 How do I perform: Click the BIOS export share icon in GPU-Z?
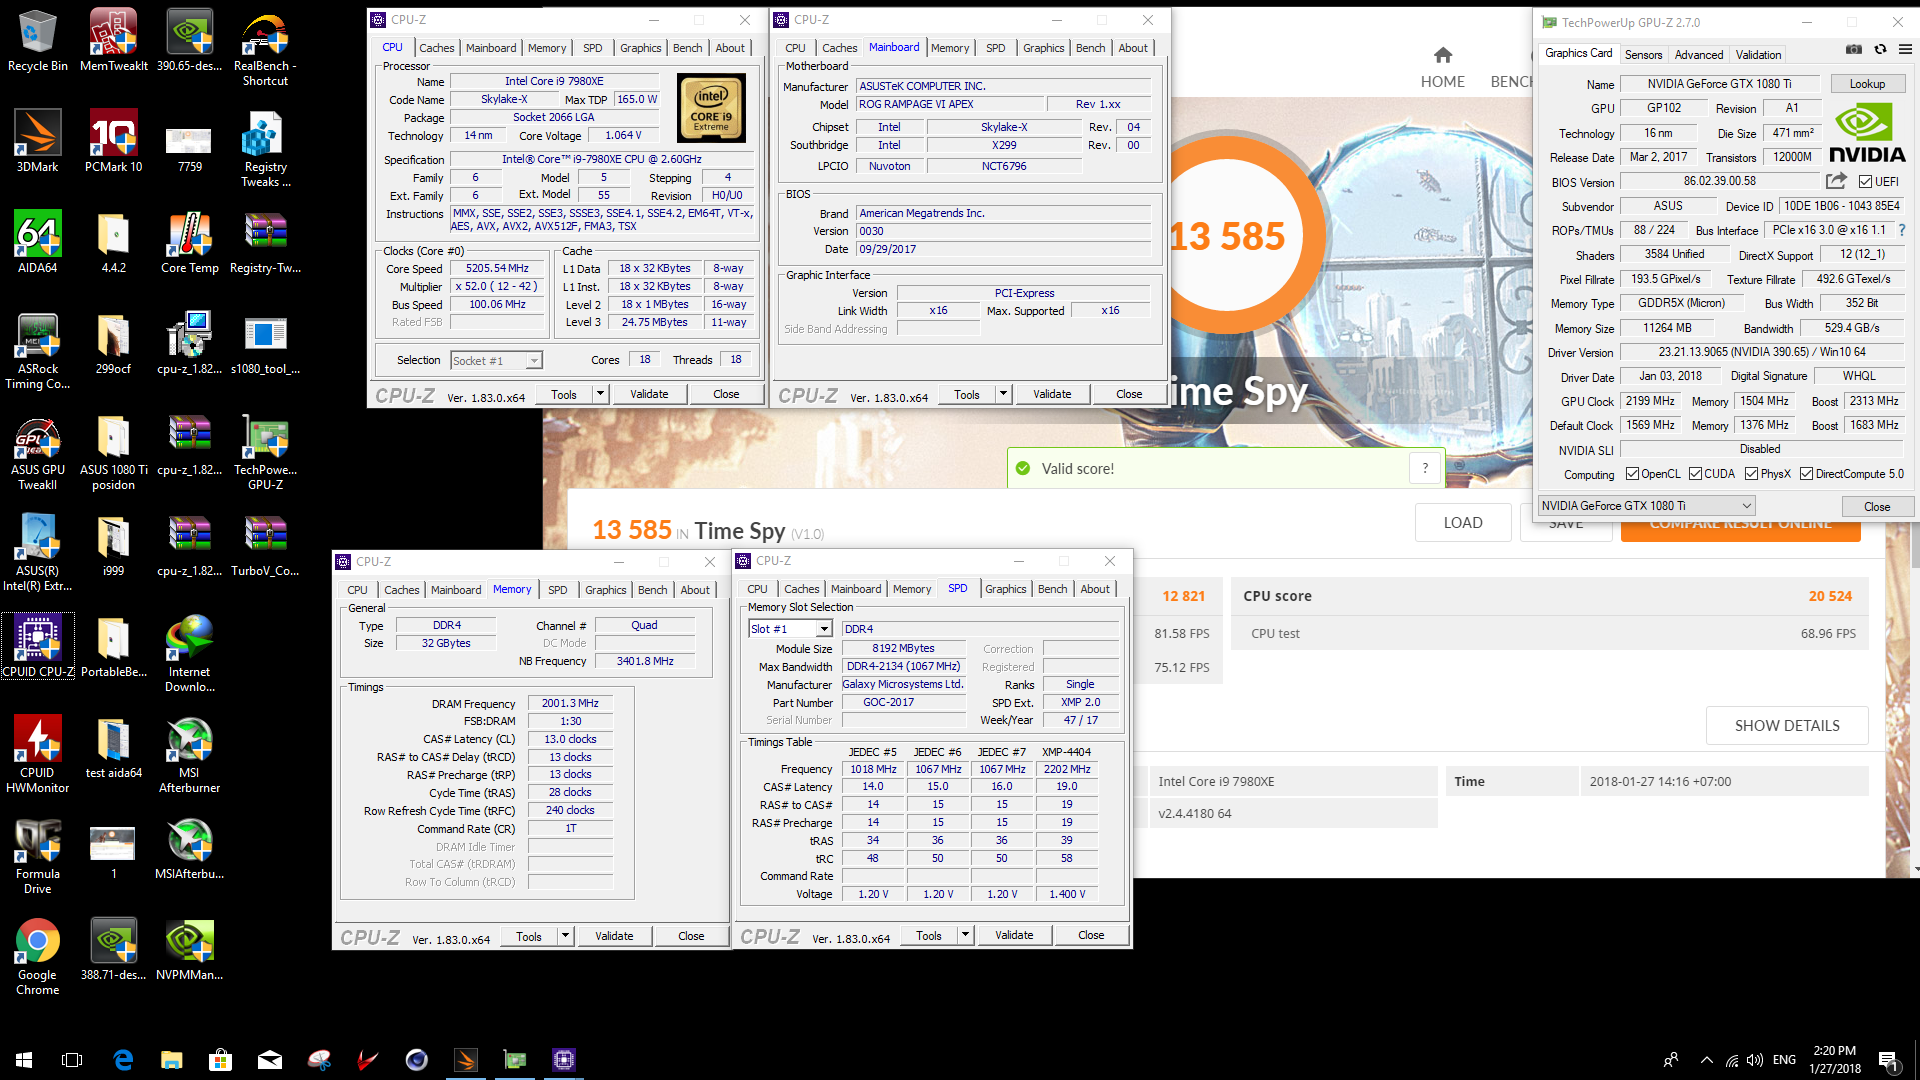1836,181
